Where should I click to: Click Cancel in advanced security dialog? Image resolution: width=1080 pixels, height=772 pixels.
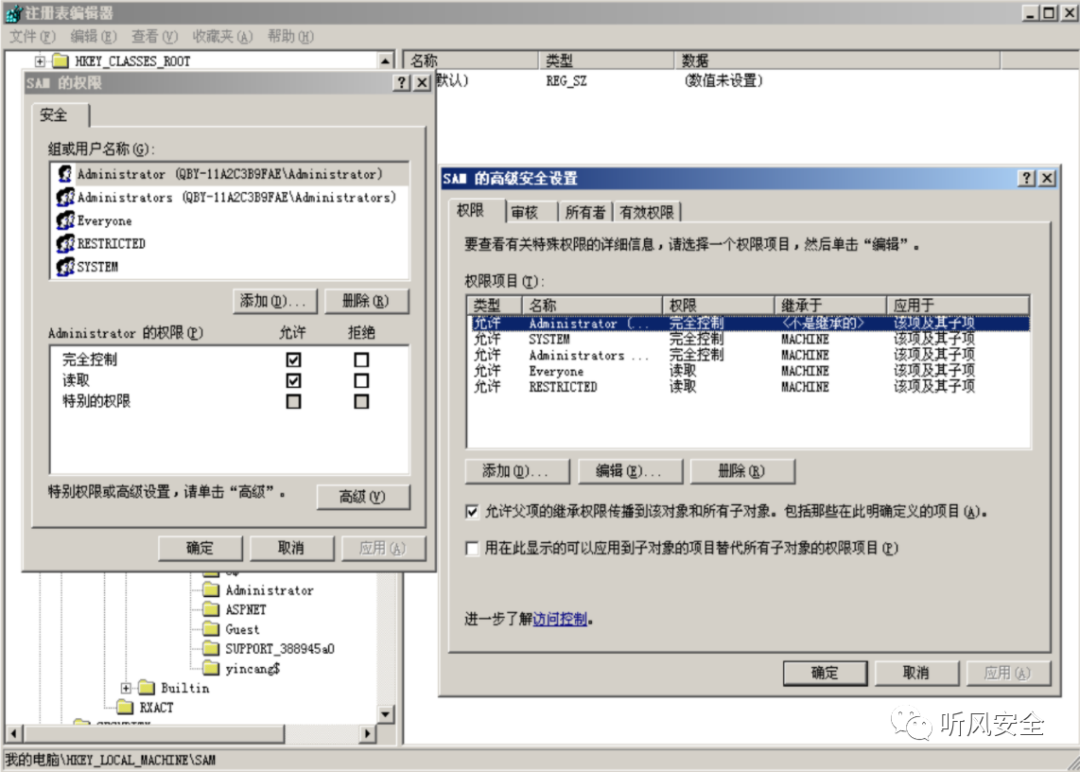tap(917, 673)
